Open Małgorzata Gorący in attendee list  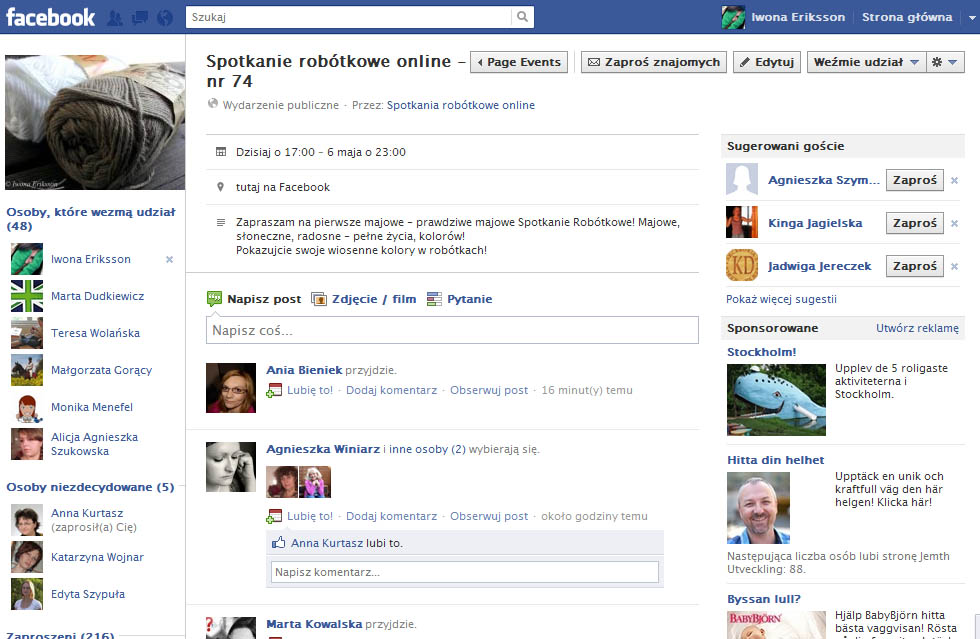point(101,370)
